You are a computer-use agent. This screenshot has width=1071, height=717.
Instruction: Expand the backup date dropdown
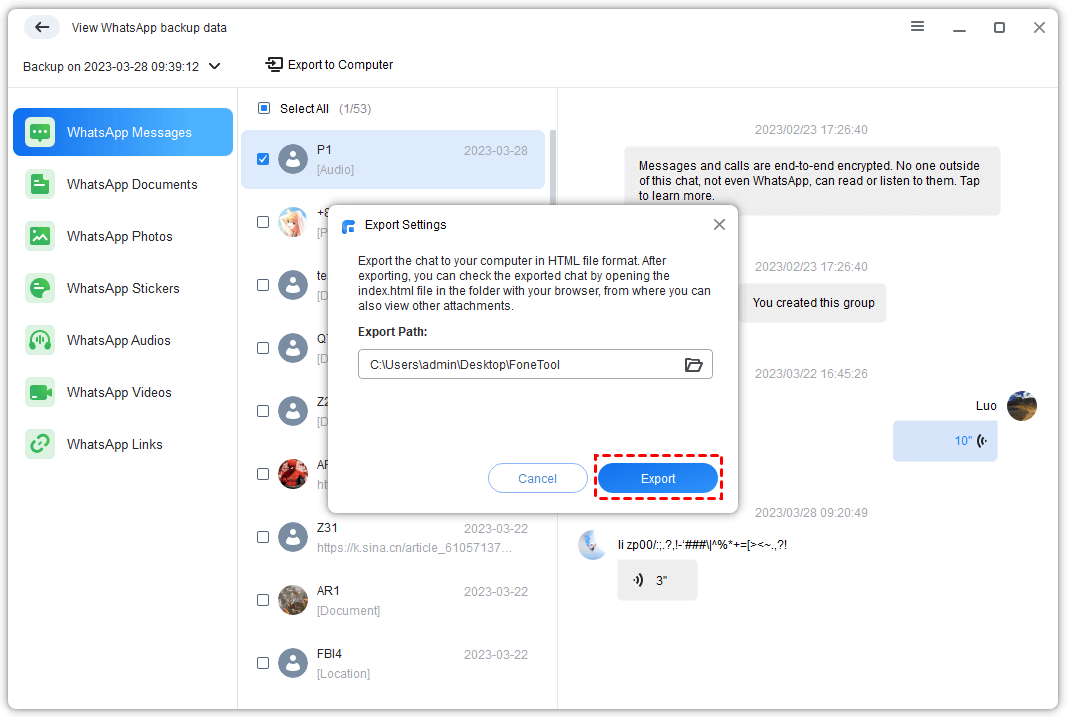pos(214,67)
